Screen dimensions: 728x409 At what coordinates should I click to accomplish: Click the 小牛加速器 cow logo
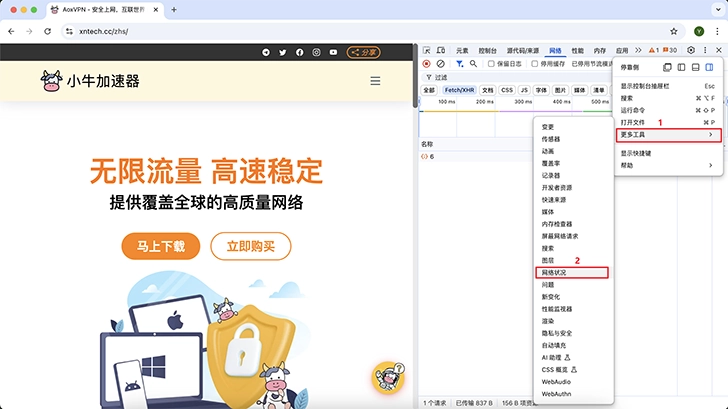click(90, 81)
